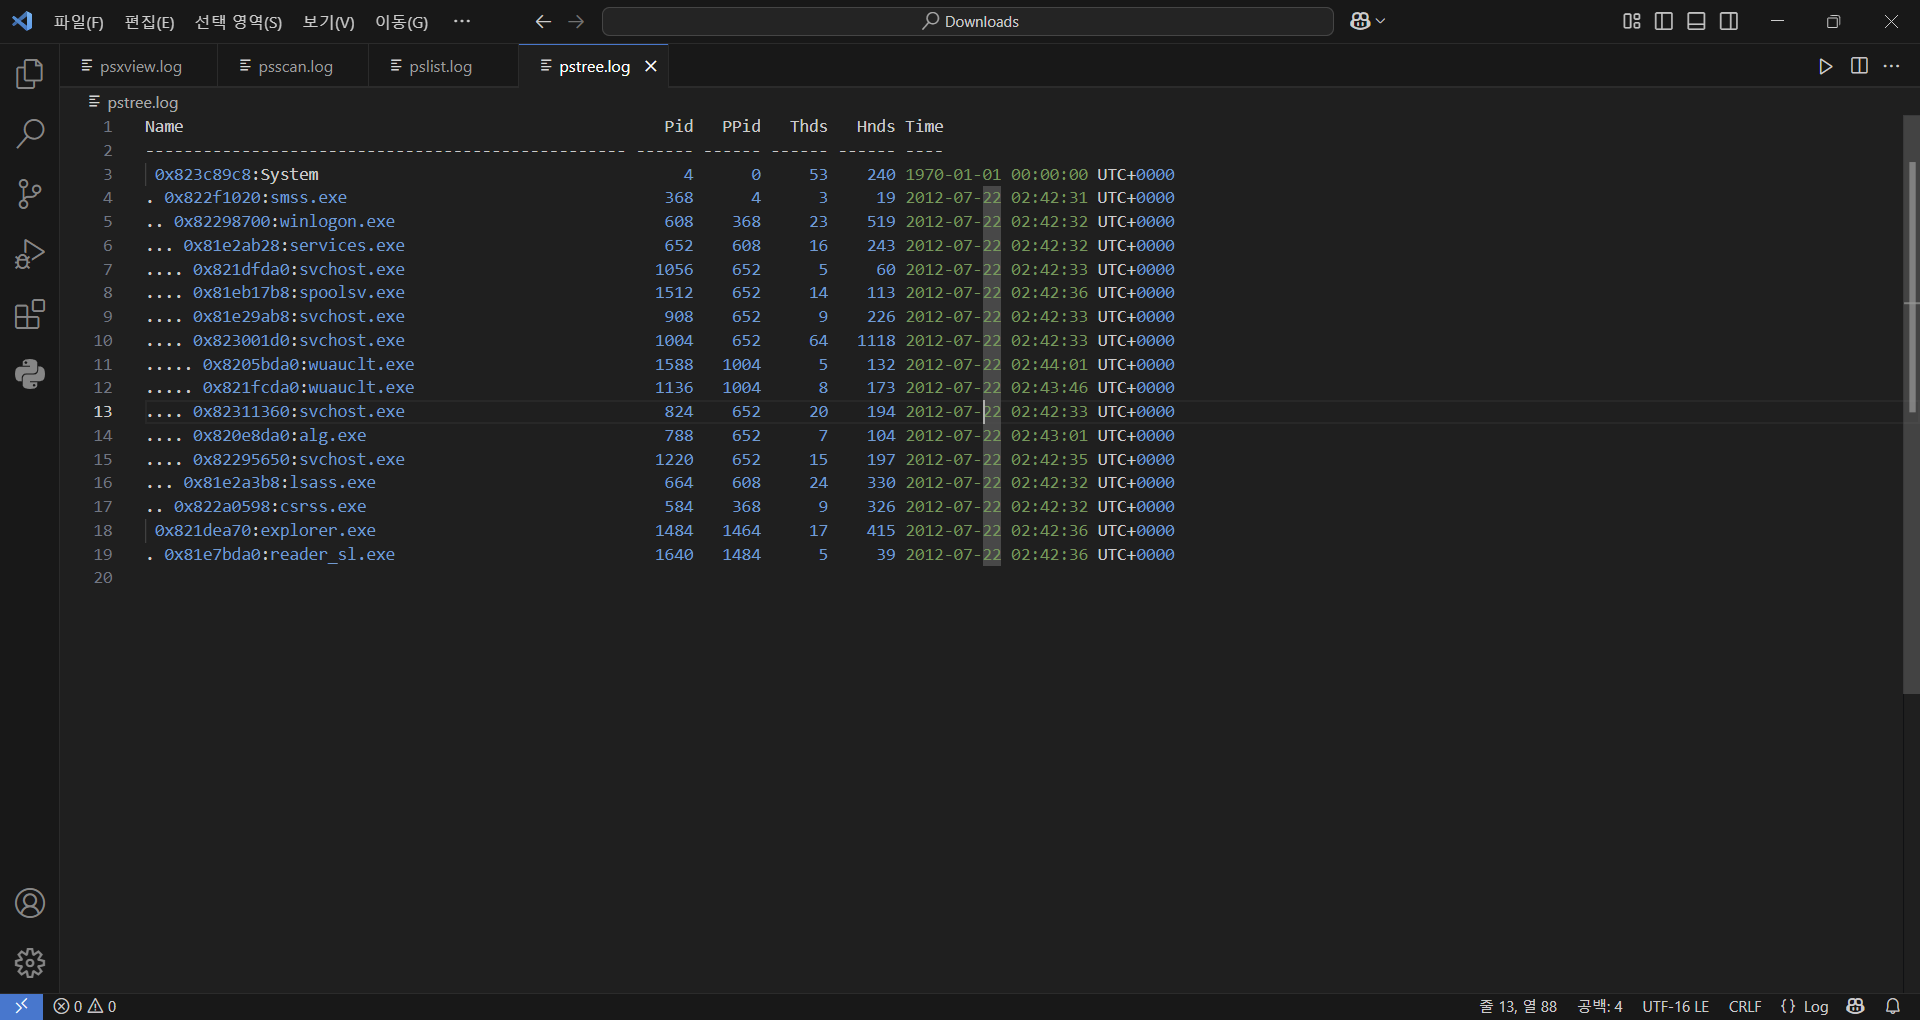
Task: Open the Explorer view in activity bar
Action: 30,74
